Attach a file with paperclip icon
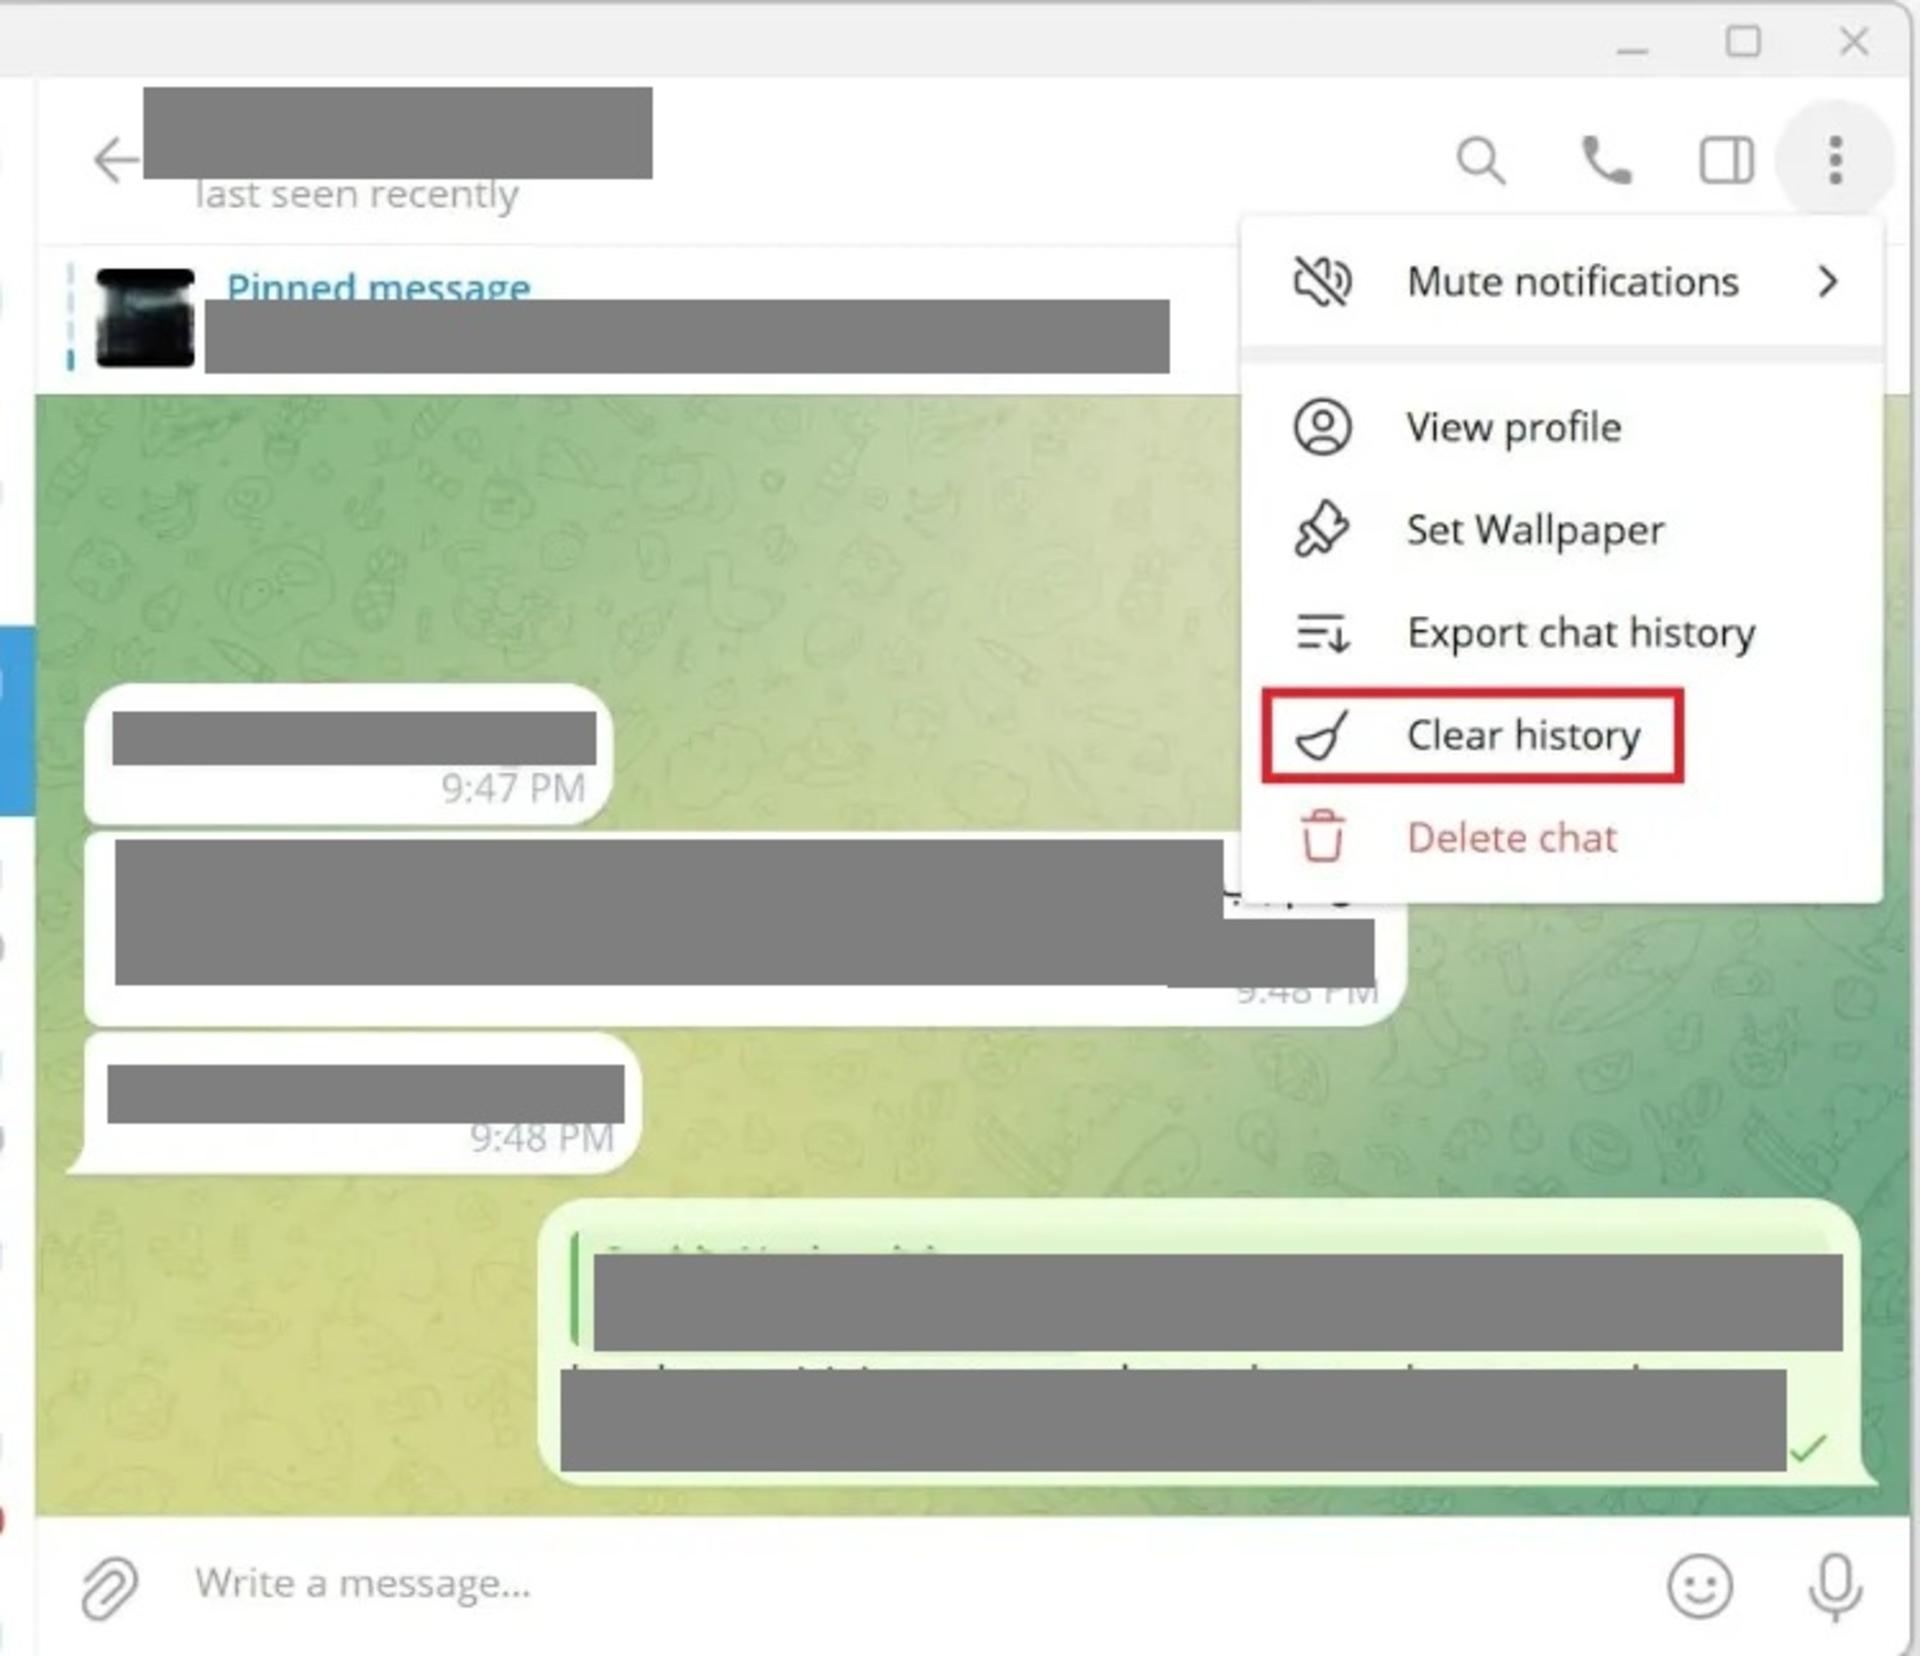The height and width of the screenshot is (1656, 1920). [109, 1588]
